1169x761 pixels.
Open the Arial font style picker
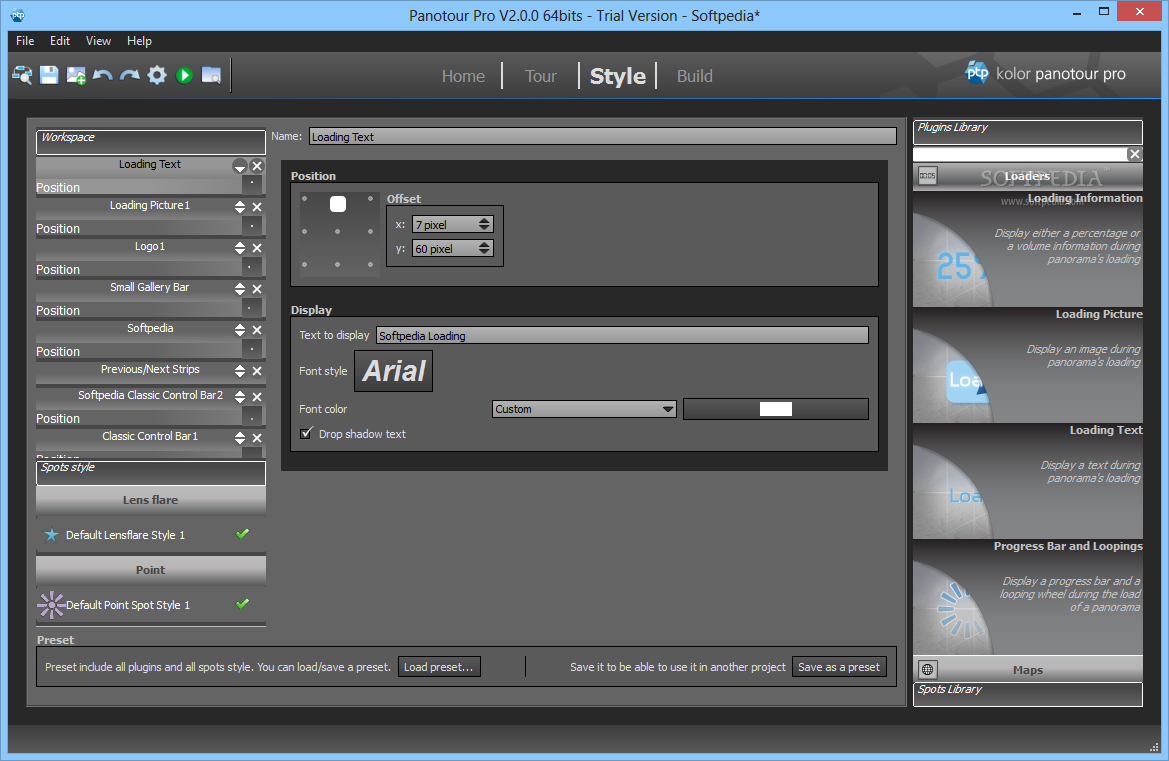(x=394, y=371)
